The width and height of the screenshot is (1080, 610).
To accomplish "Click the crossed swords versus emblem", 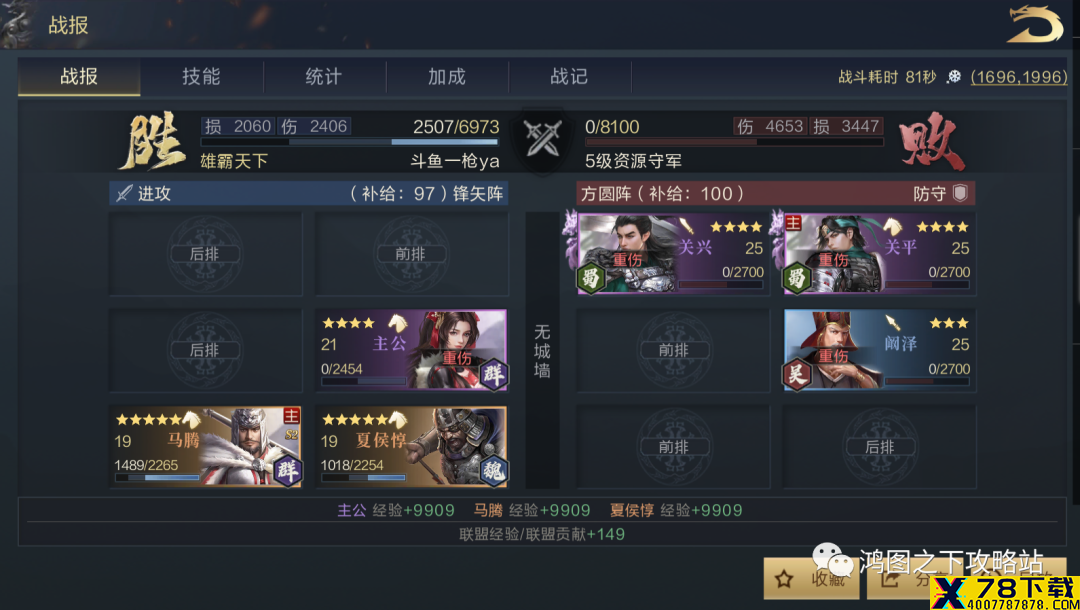I will 541,138.
